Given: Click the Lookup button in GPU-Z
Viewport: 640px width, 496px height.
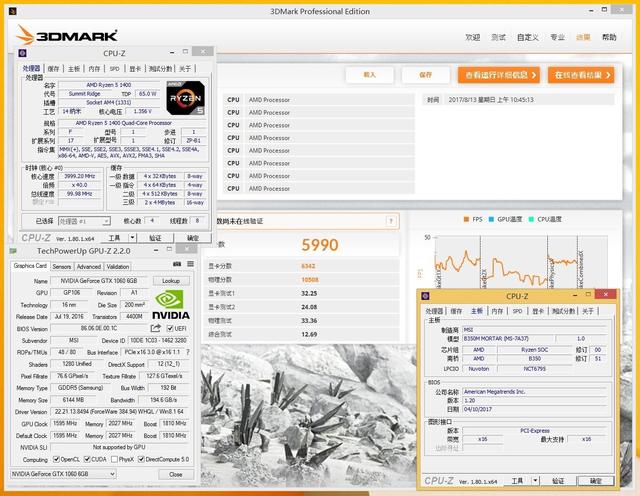Looking at the screenshot, I should pos(171,281).
